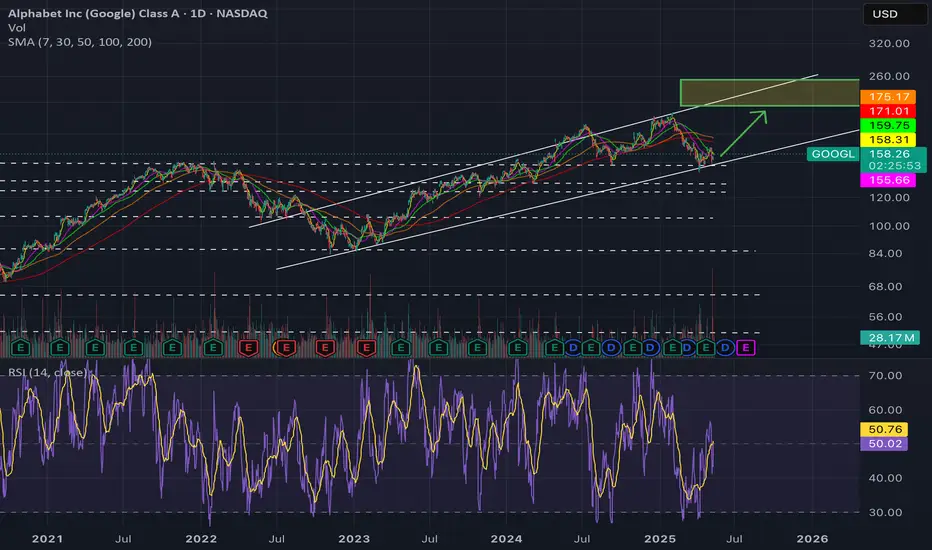Click the 100.00 price axis value
This screenshot has width=932, height=550.
tap(889, 226)
